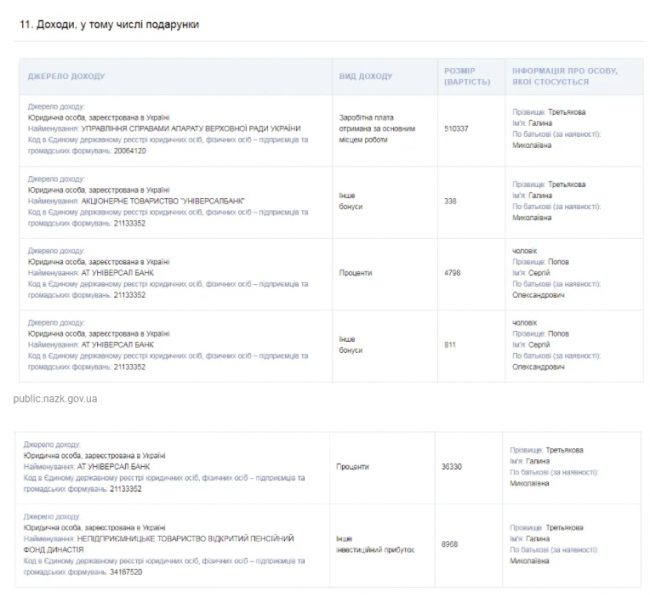Click the "Вид доходу" column header
This screenshot has width=650, height=597.
(x=368, y=76)
